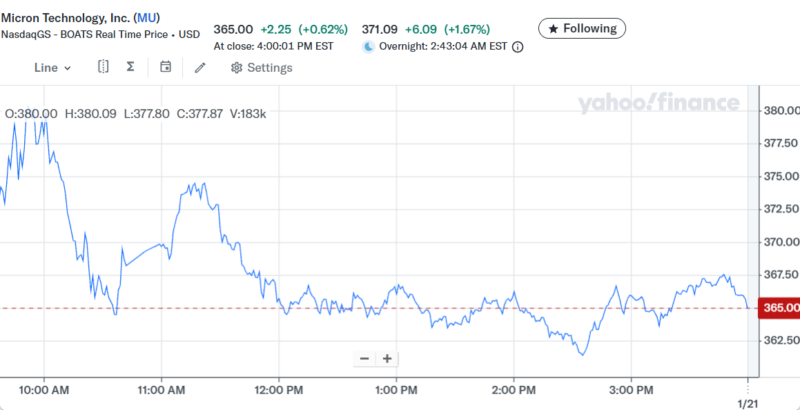Zoom in with the plus button
The image size is (800, 410).
point(387,359)
